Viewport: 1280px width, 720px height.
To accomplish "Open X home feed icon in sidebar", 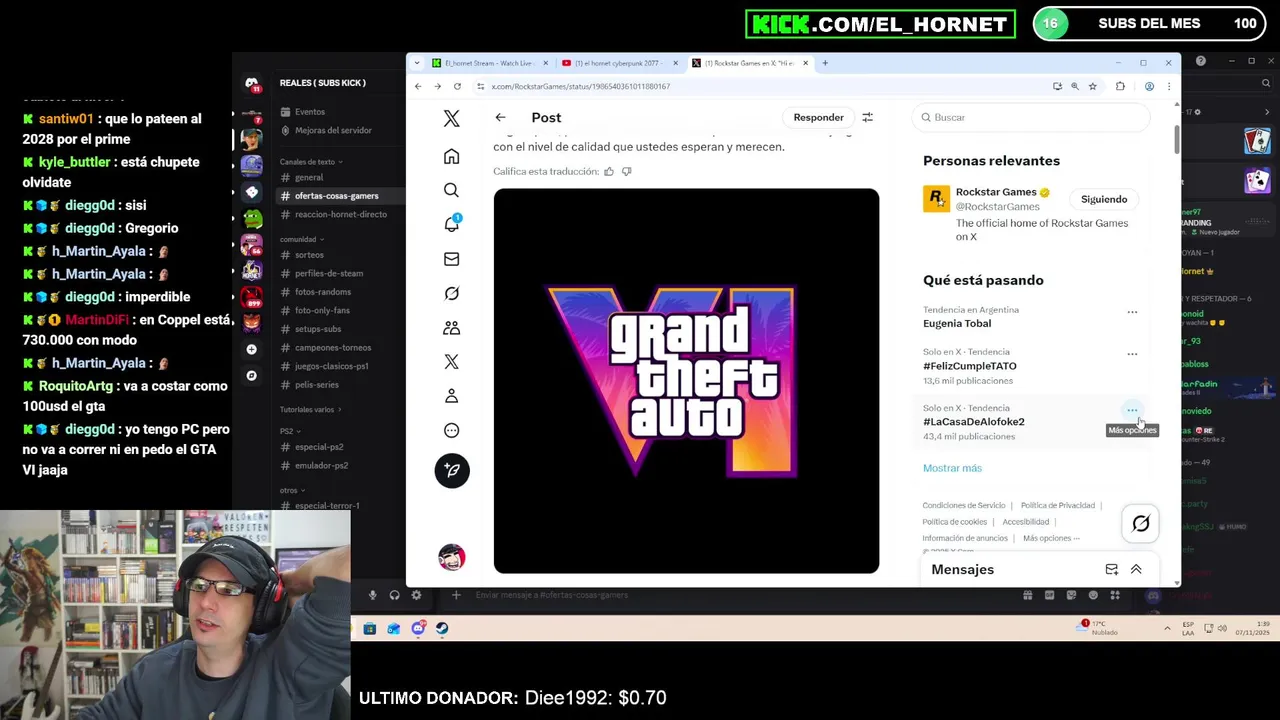I will [x=451, y=156].
